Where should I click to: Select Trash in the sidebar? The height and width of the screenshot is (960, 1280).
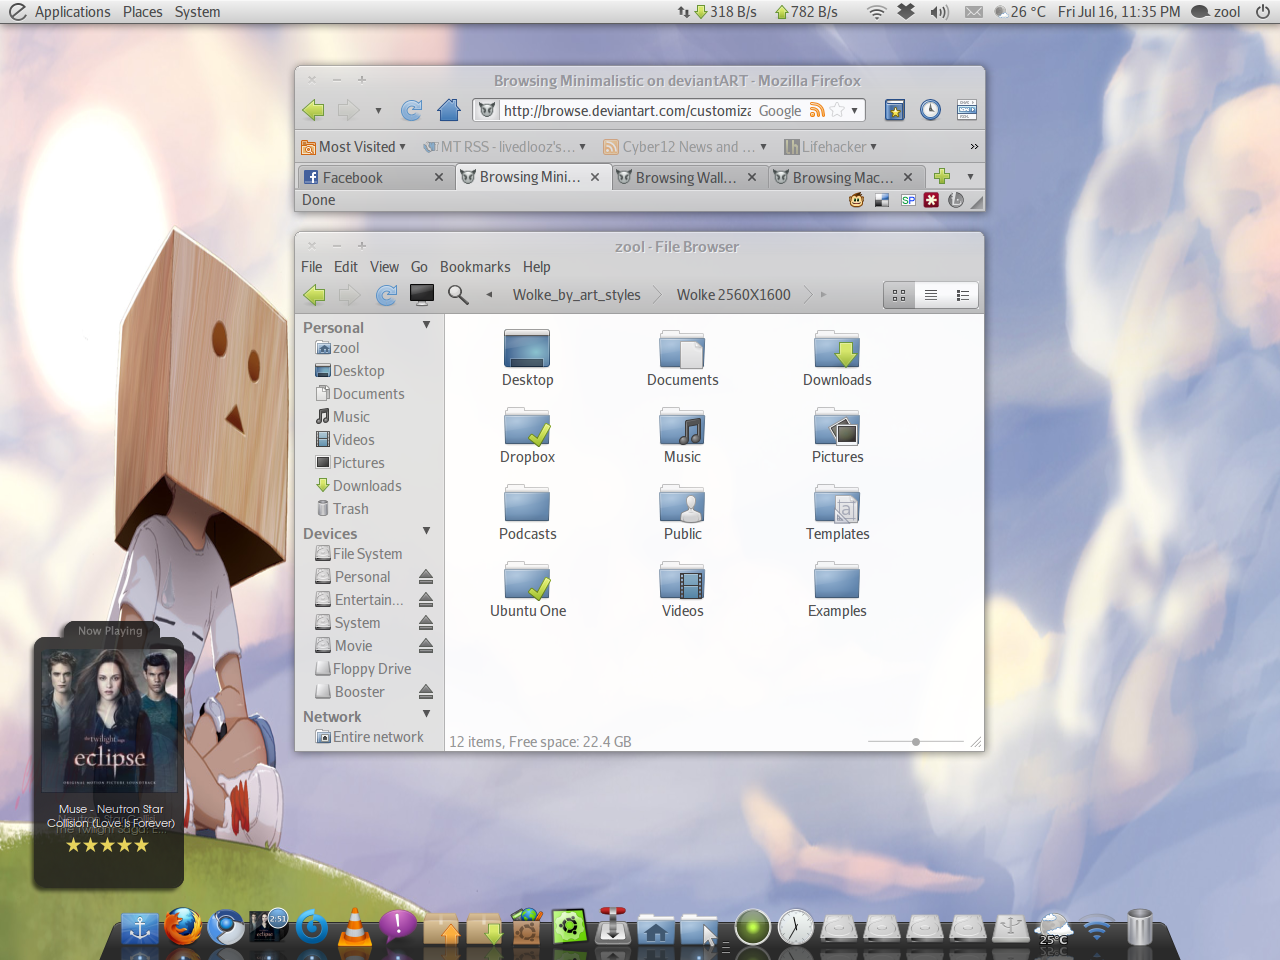[343, 509]
